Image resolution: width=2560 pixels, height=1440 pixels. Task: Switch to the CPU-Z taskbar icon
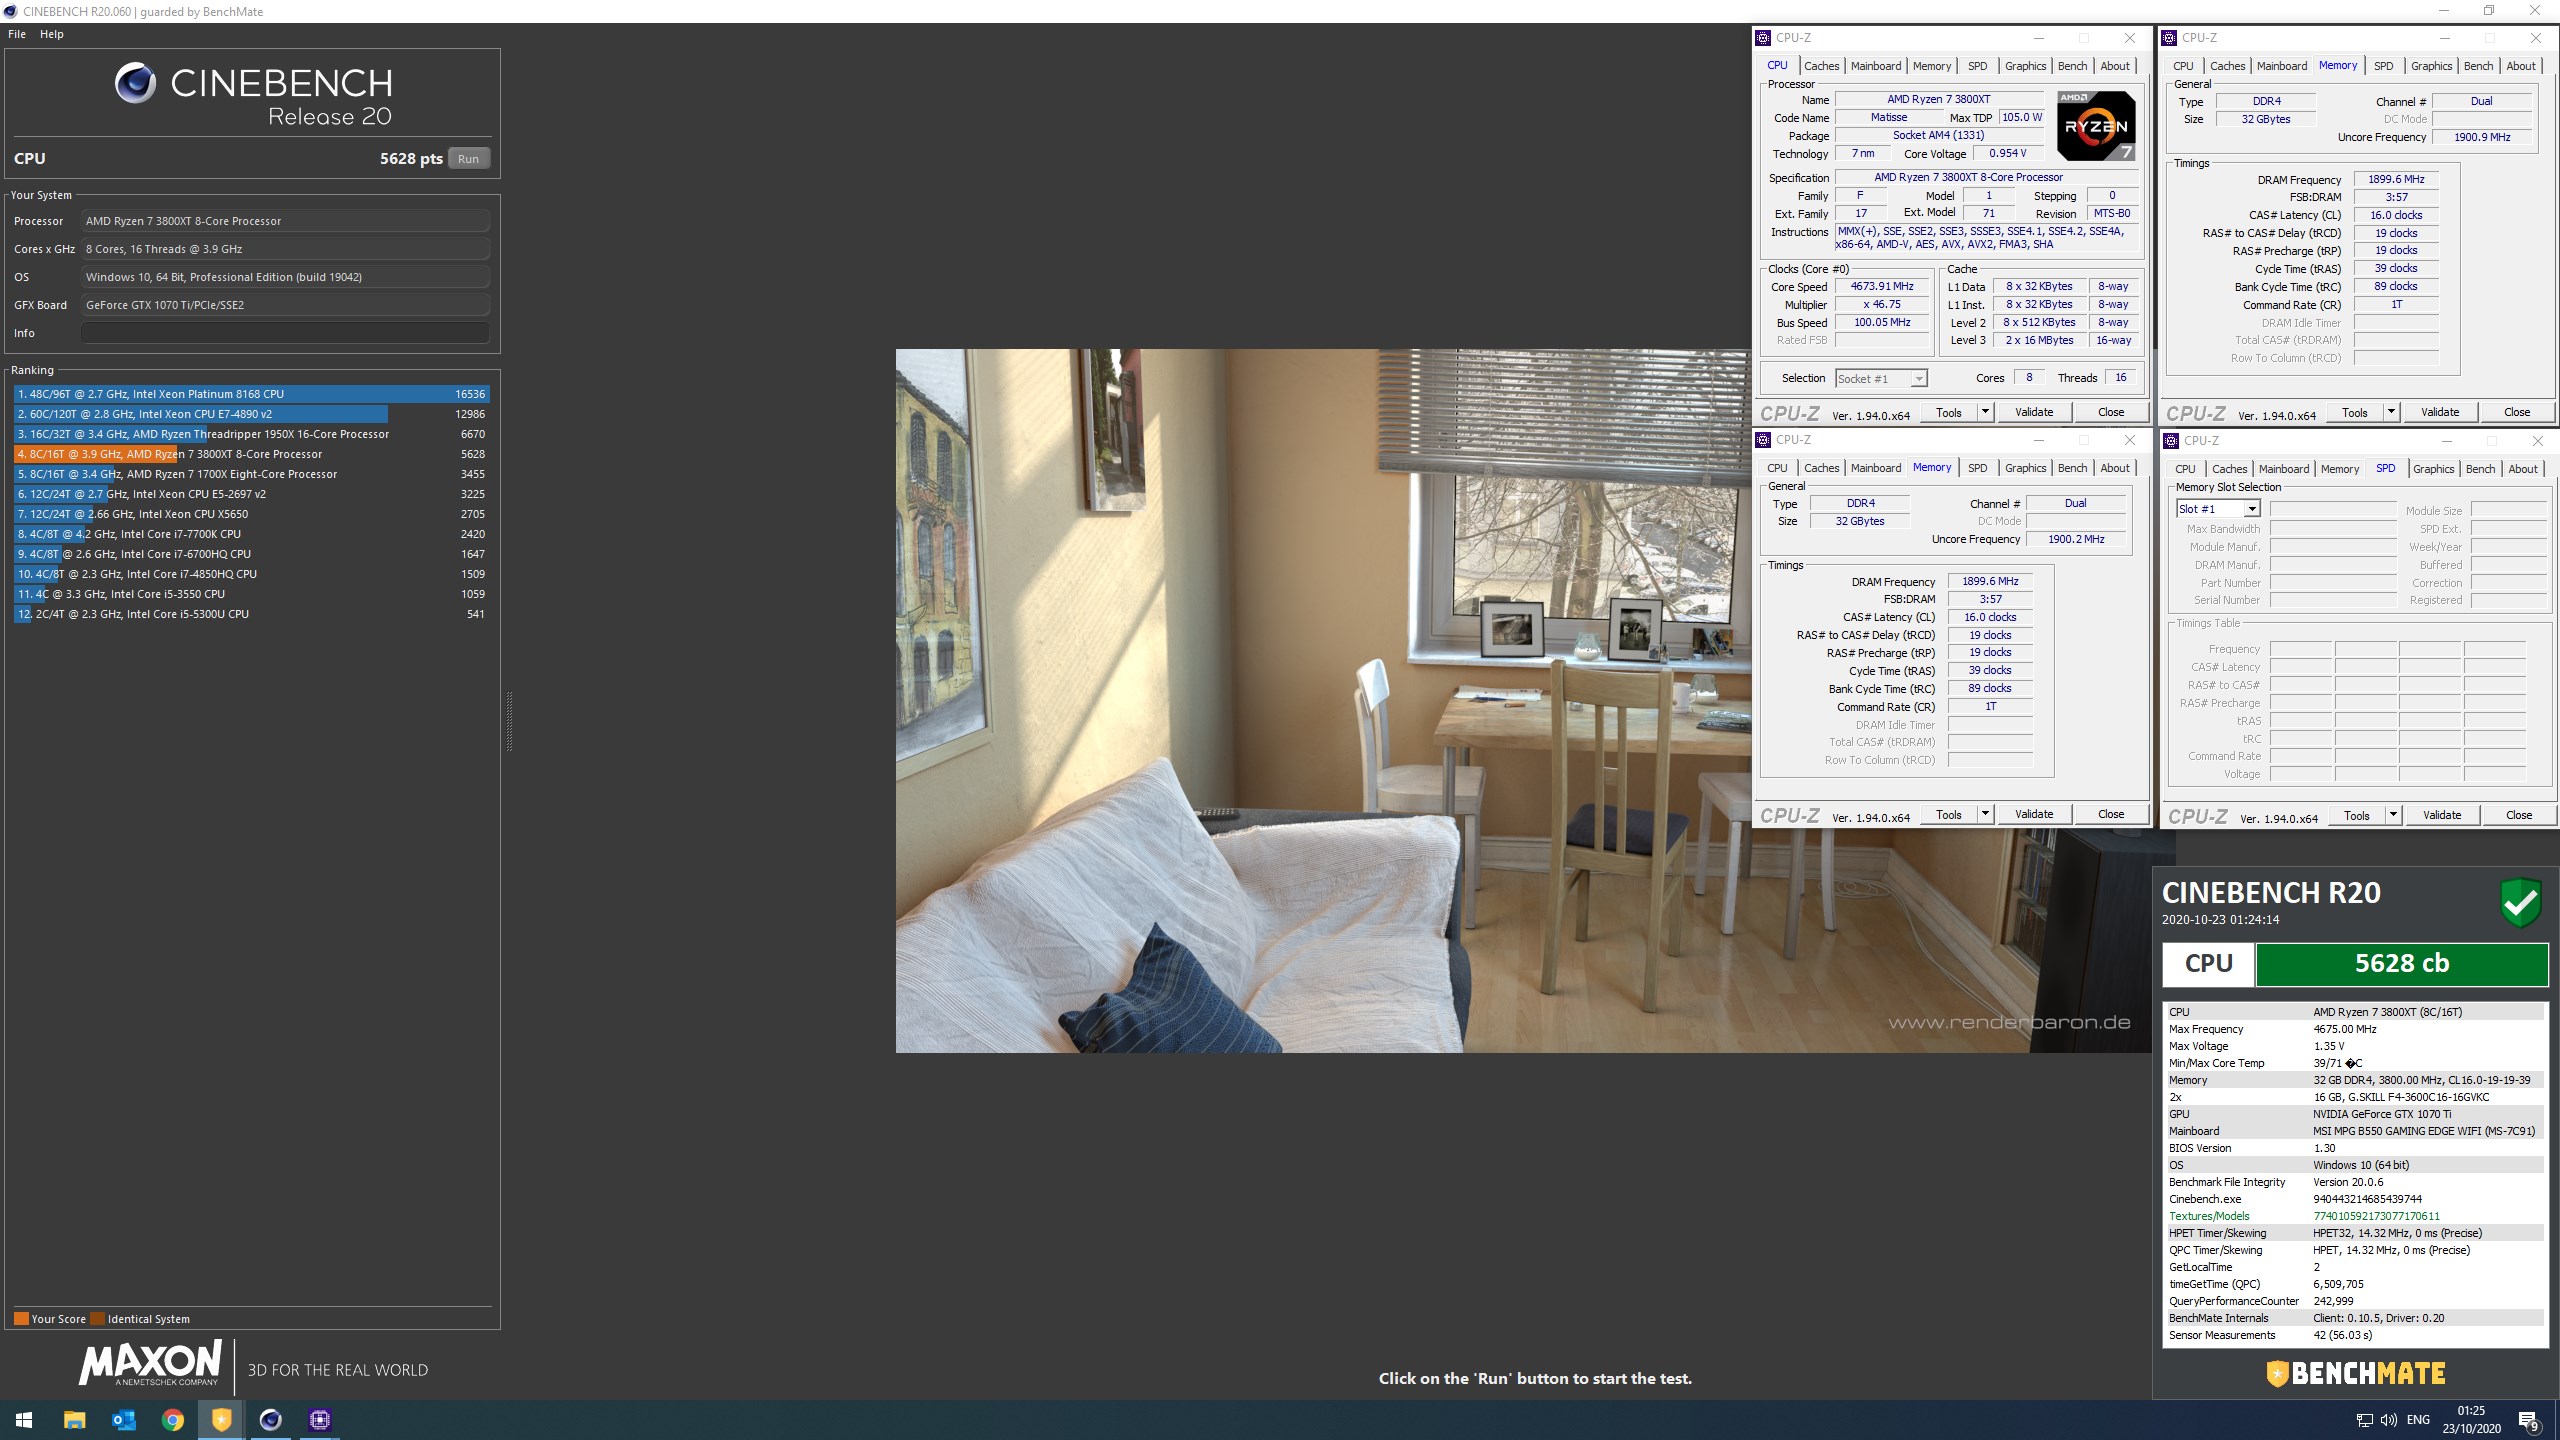(x=319, y=1419)
